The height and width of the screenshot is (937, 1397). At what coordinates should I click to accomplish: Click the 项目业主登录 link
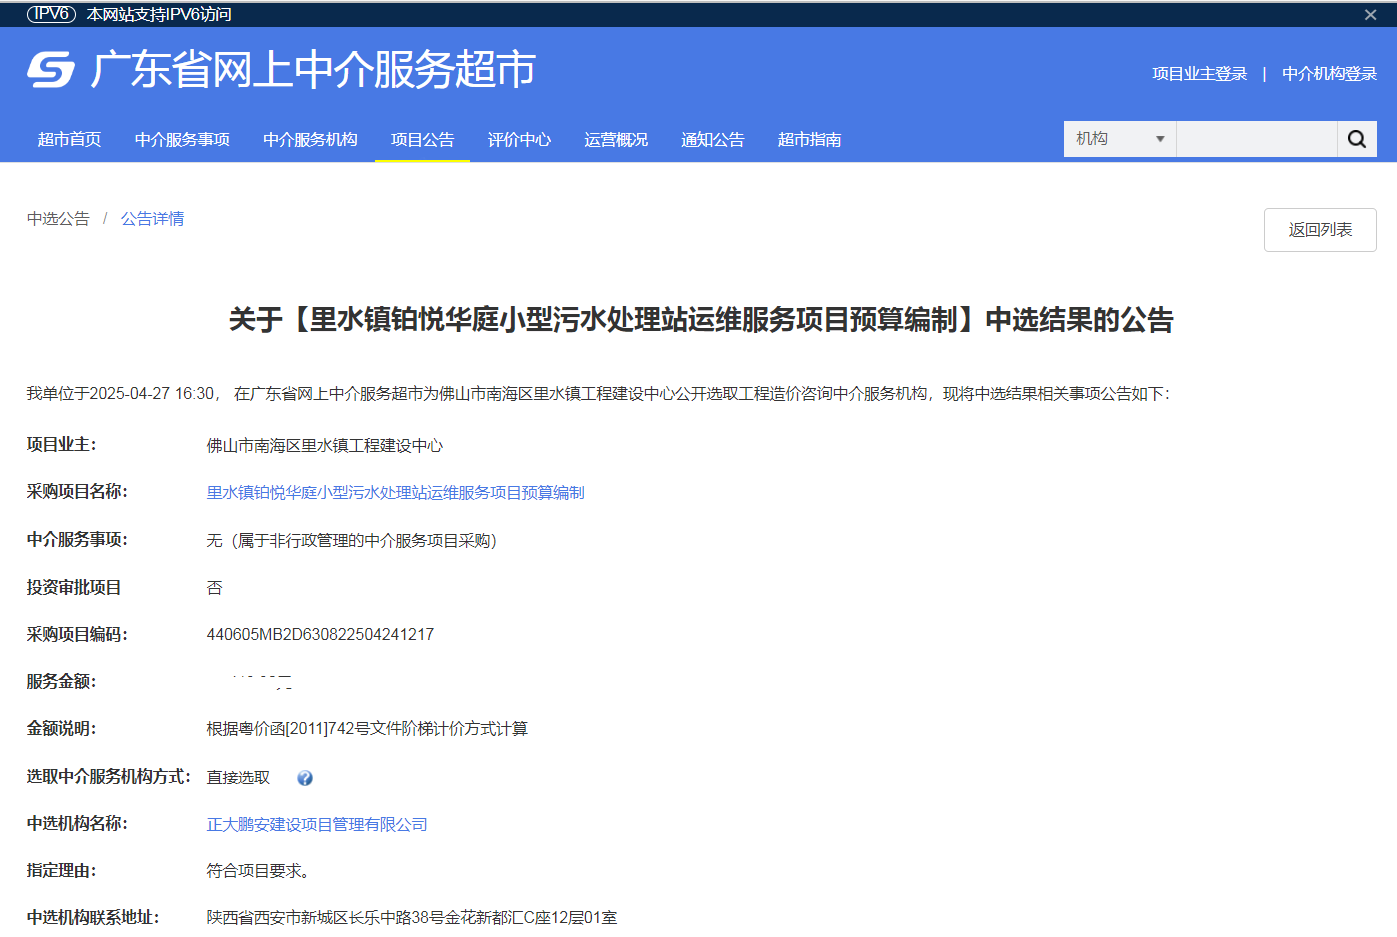[1199, 74]
